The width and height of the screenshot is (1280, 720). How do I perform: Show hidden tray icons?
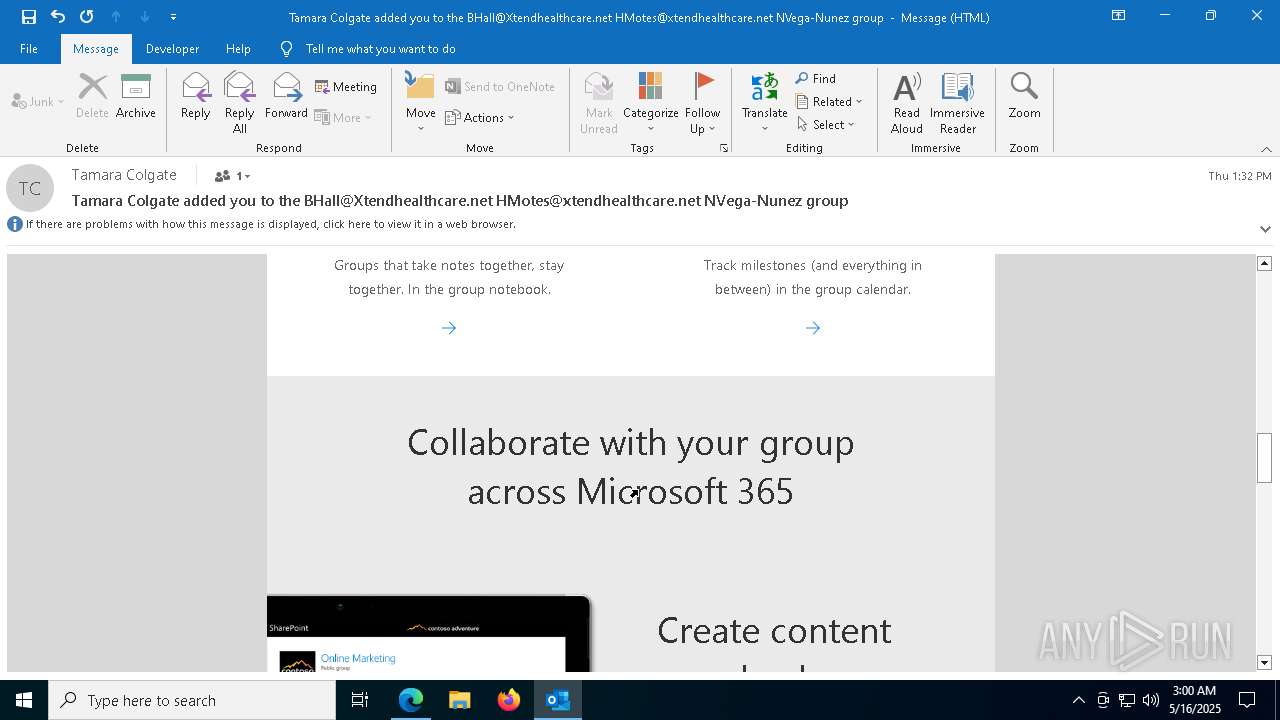tap(1078, 700)
